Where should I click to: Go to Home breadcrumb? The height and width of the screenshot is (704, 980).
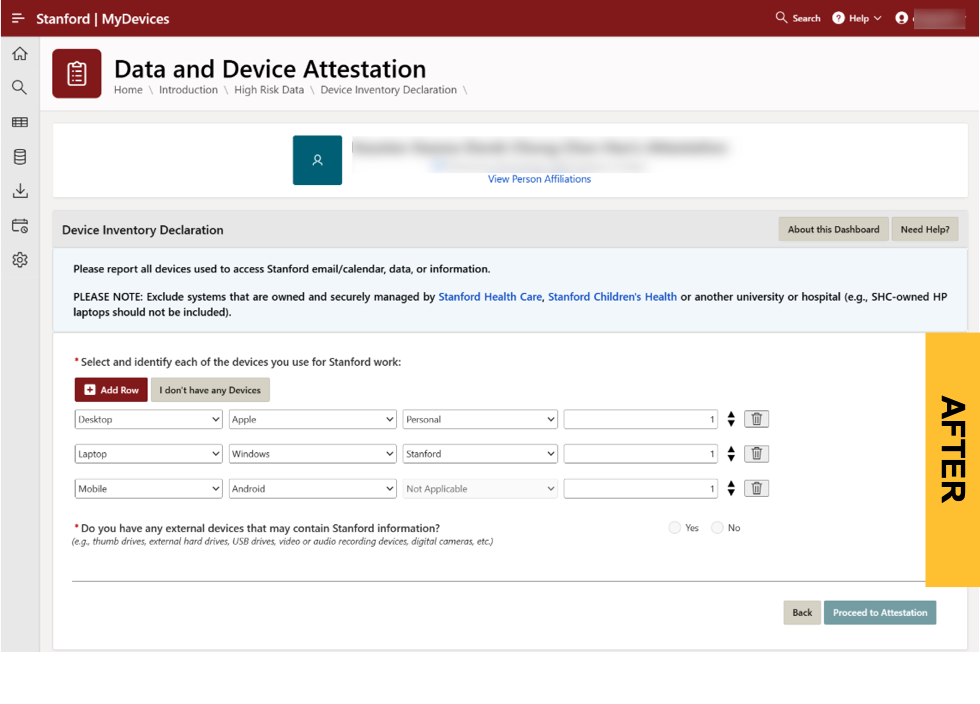click(x=128, y=90)
